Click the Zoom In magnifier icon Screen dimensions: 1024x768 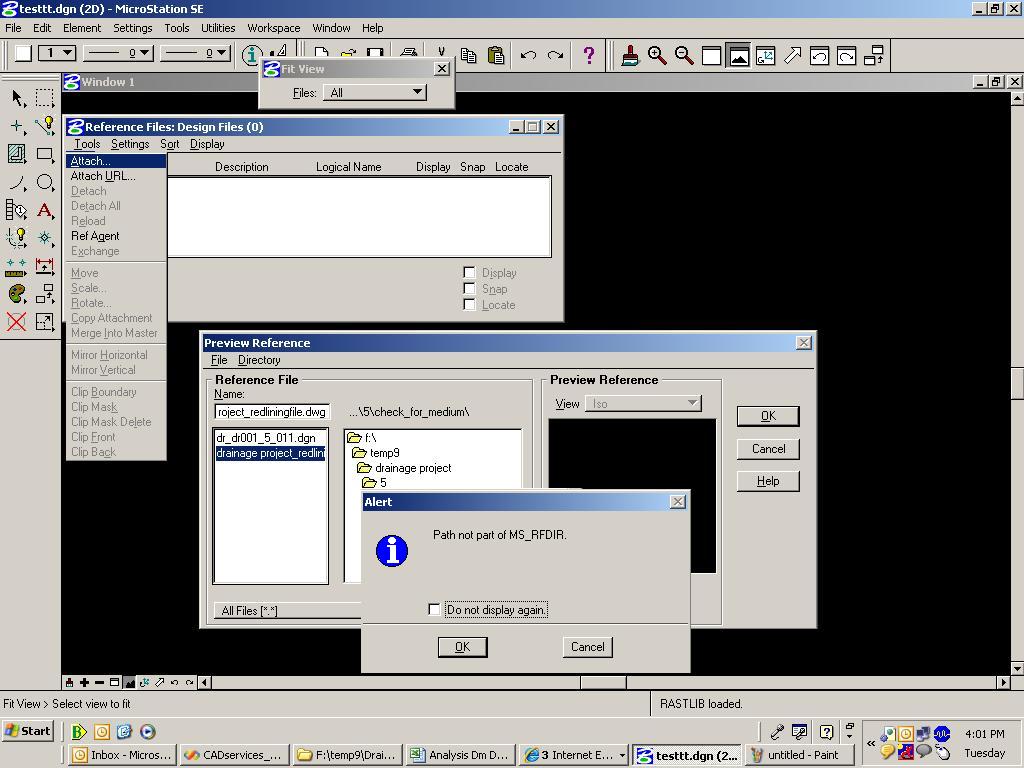(x=657, y=56)
